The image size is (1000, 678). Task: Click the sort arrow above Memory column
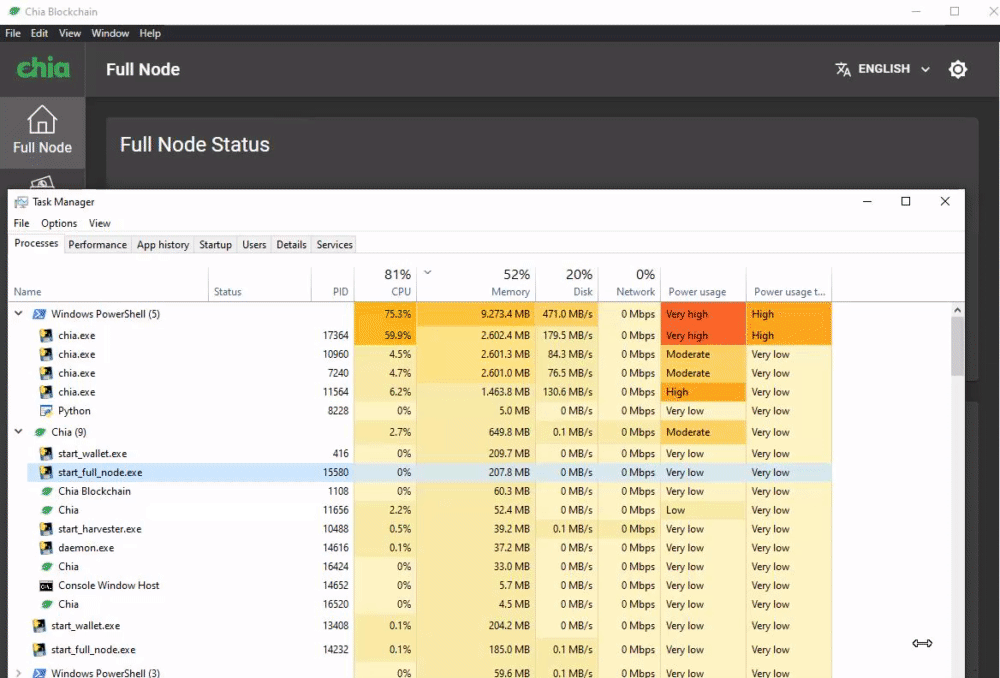[x=428, y=272]
